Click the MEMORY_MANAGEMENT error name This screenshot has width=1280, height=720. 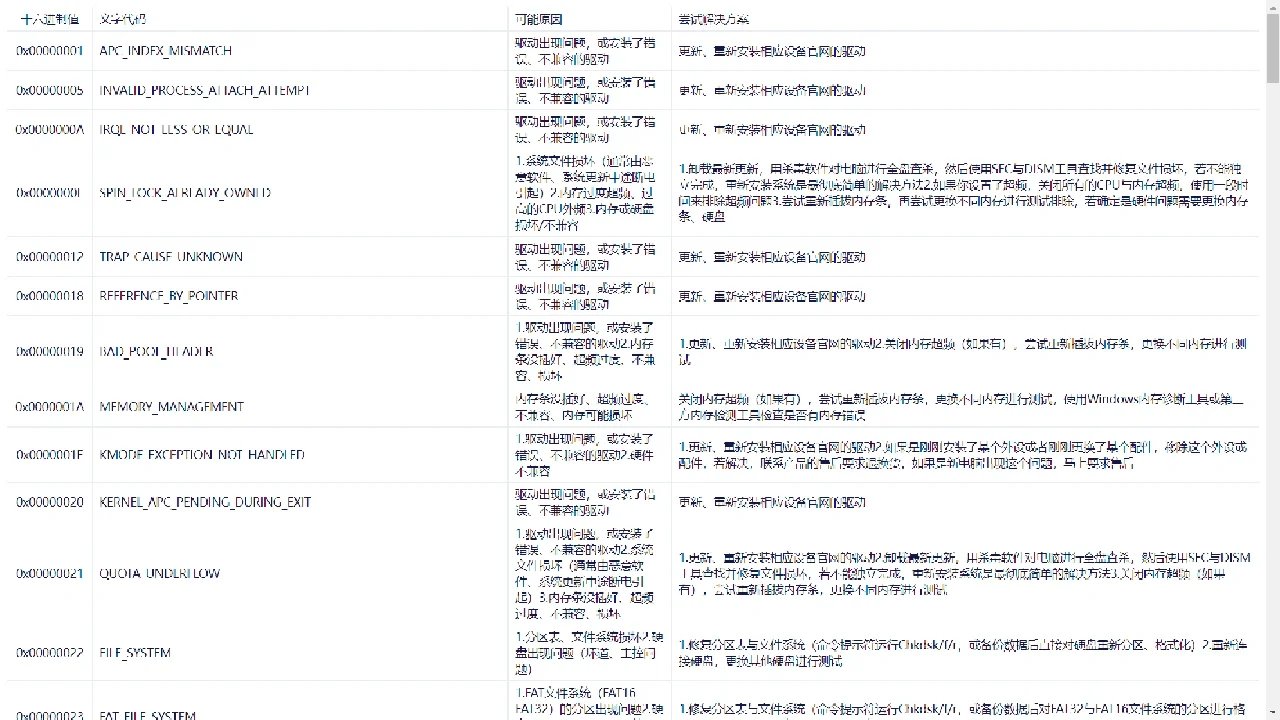(x=170, y=406)
